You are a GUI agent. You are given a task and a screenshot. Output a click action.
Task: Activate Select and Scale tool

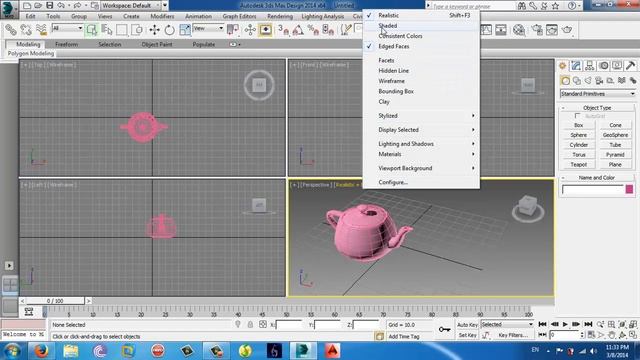[x=184, y=30]
